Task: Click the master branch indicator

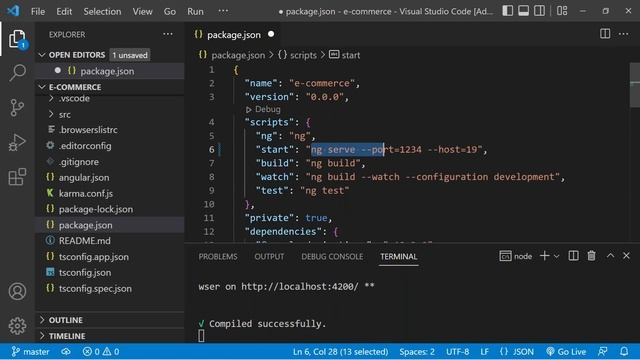Action: click(31, 351)
